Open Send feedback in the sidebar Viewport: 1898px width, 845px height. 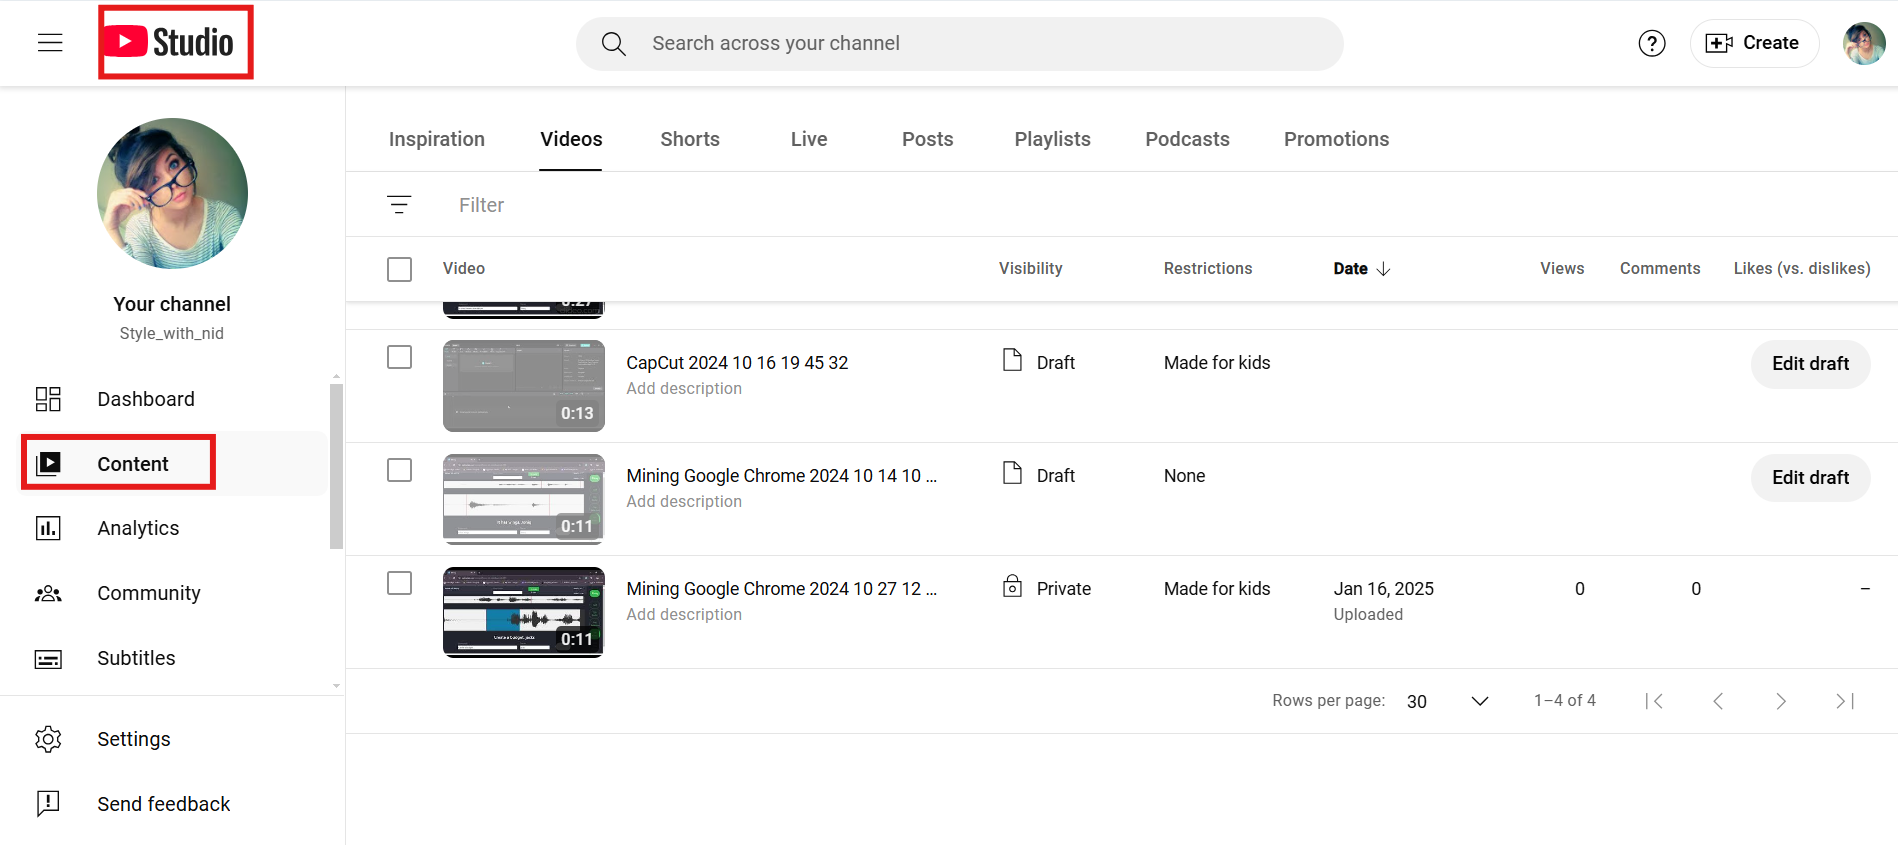(163, 804)
